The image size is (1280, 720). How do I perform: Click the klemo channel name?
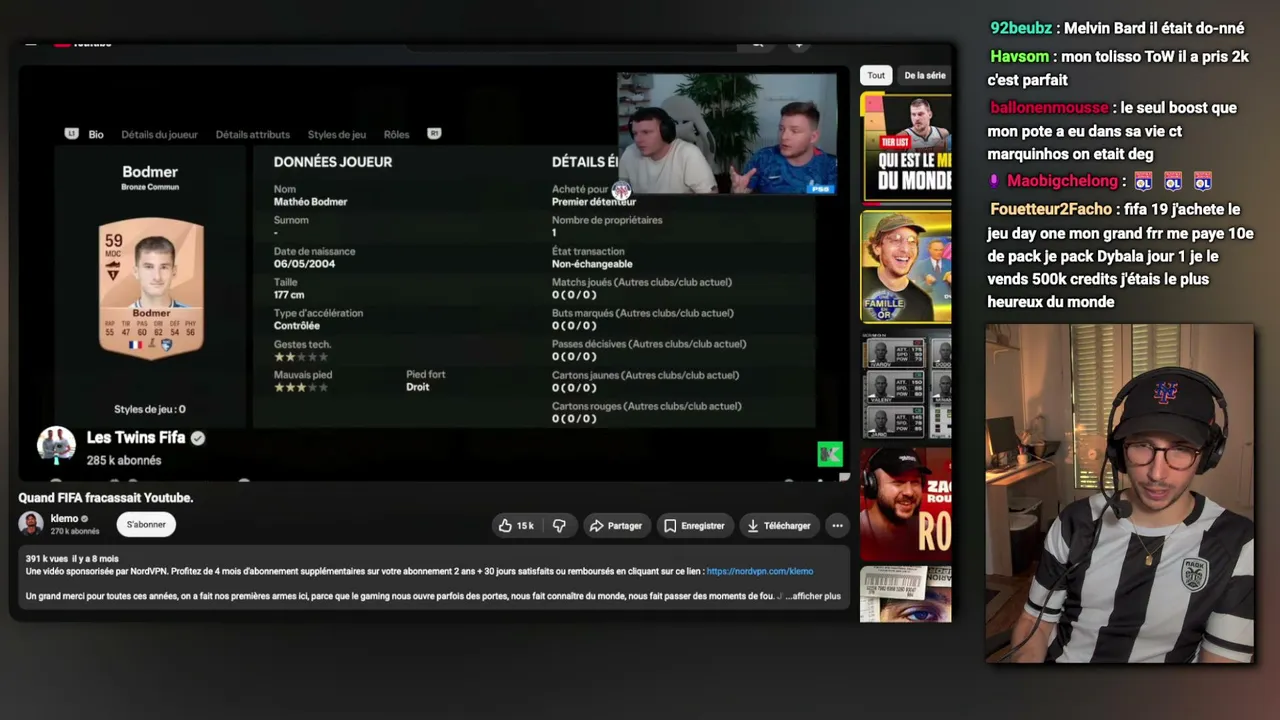(64, 518)
